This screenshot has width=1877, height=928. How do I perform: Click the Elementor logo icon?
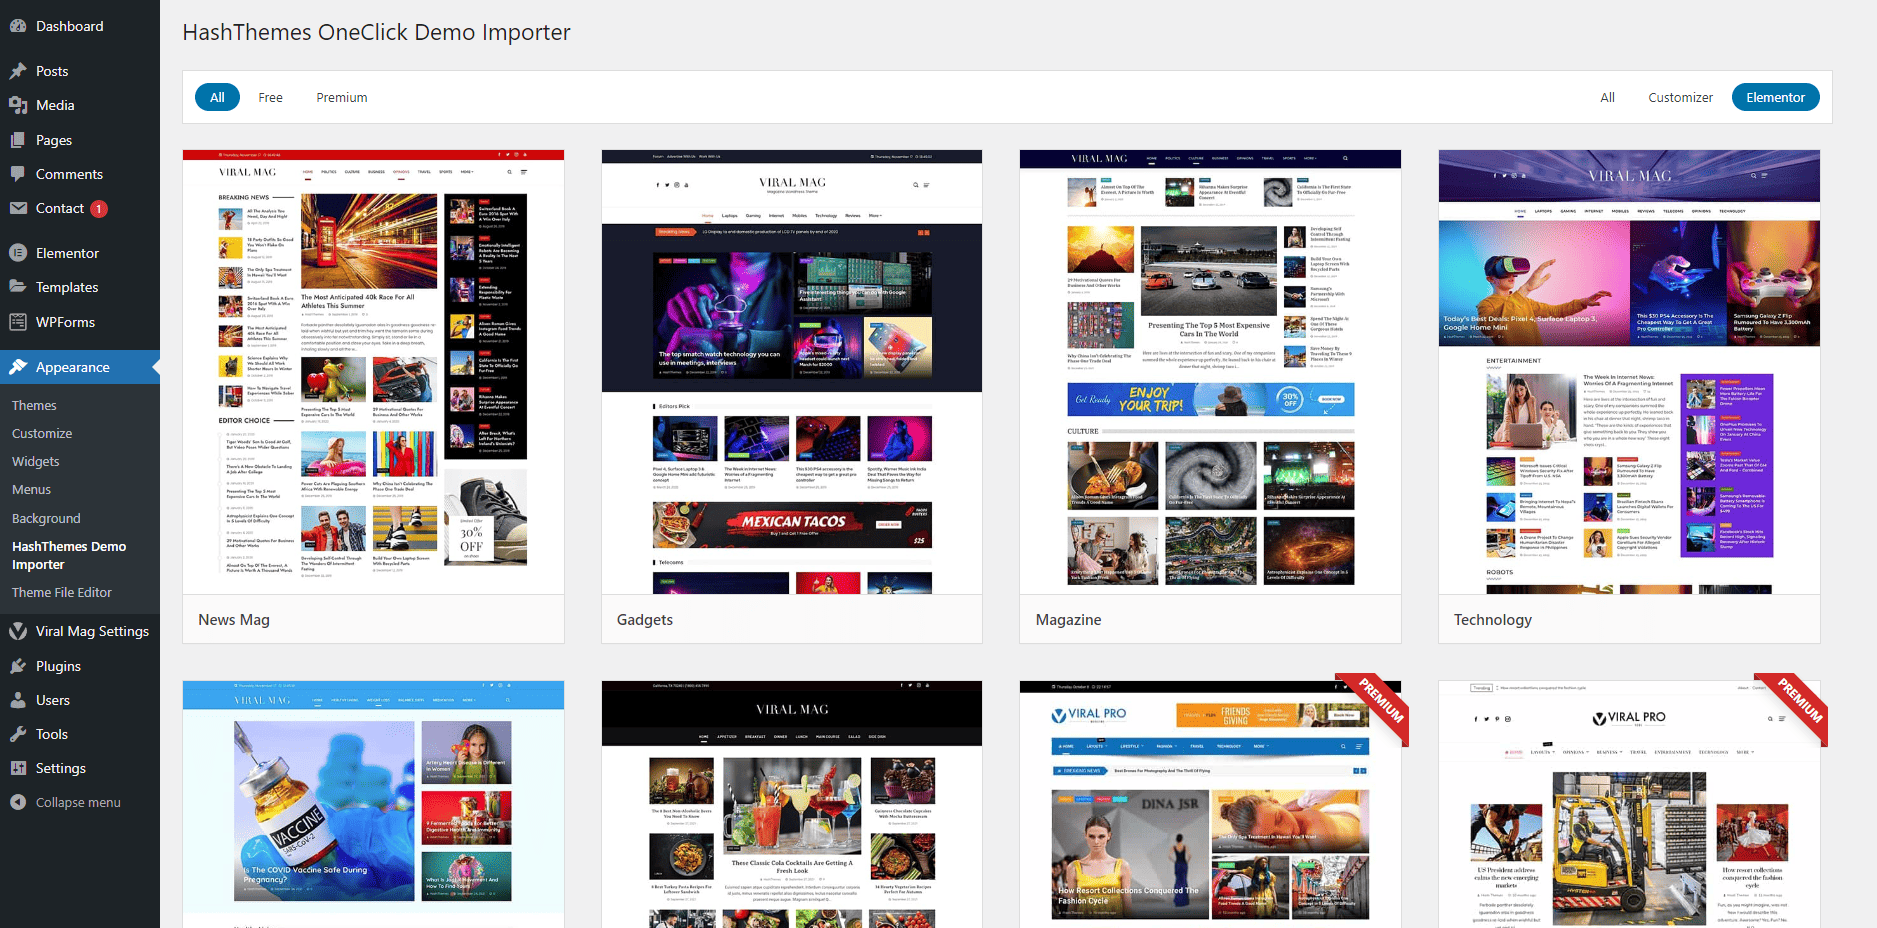click(18, 253)
